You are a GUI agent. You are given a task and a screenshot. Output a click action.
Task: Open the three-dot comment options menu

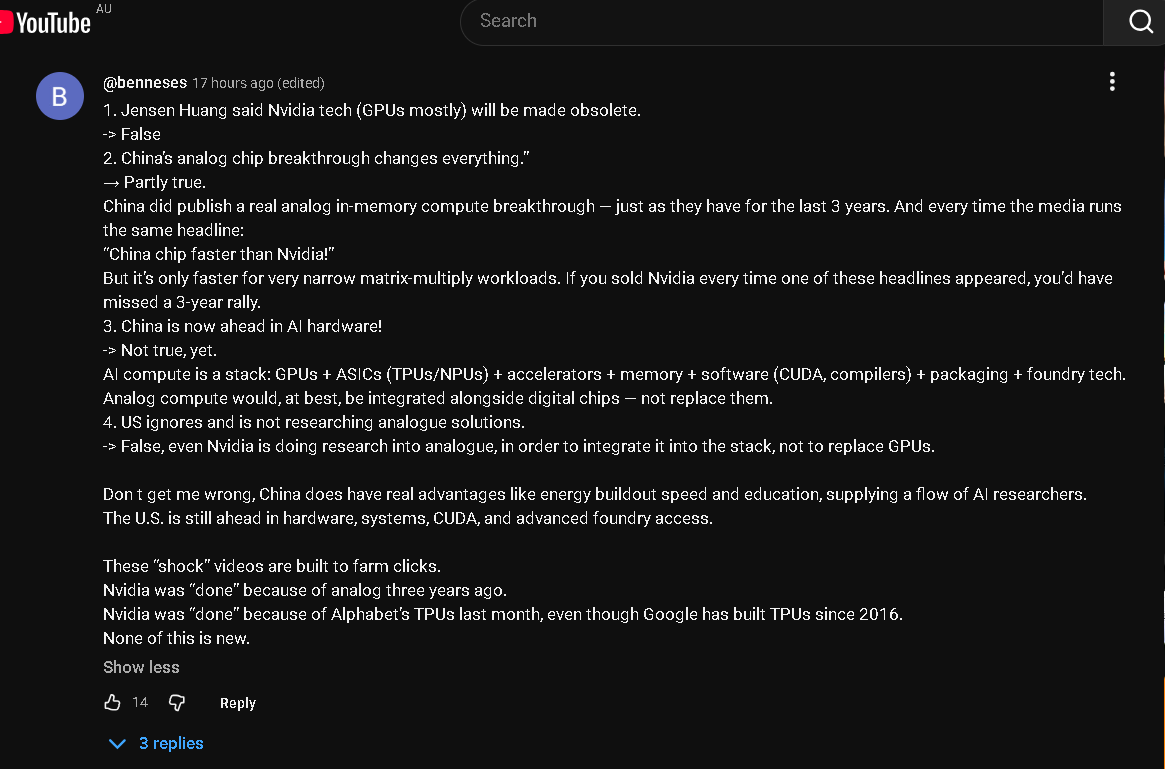tap(1112, 82)
